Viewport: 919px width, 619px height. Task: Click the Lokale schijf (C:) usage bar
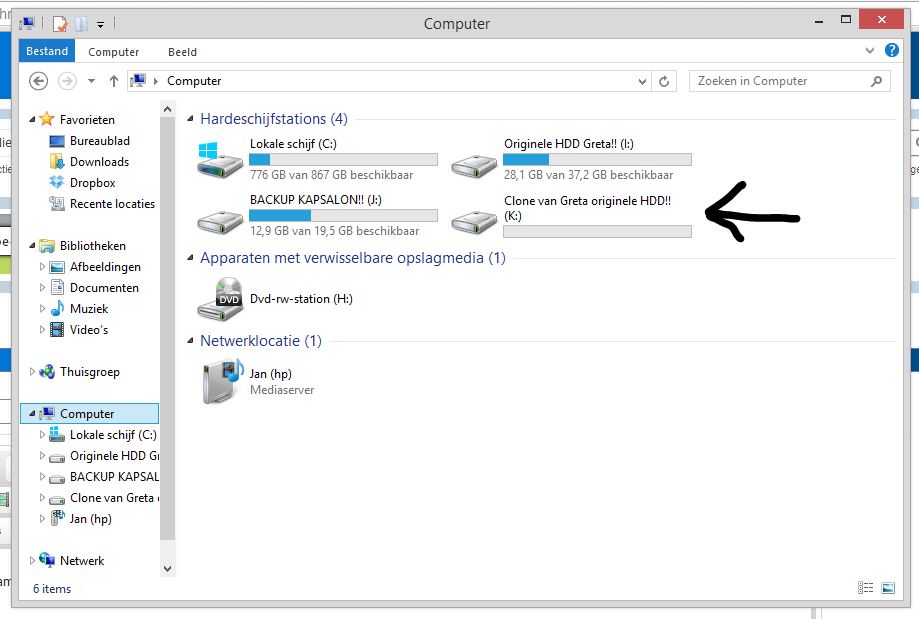click(343, 159)
